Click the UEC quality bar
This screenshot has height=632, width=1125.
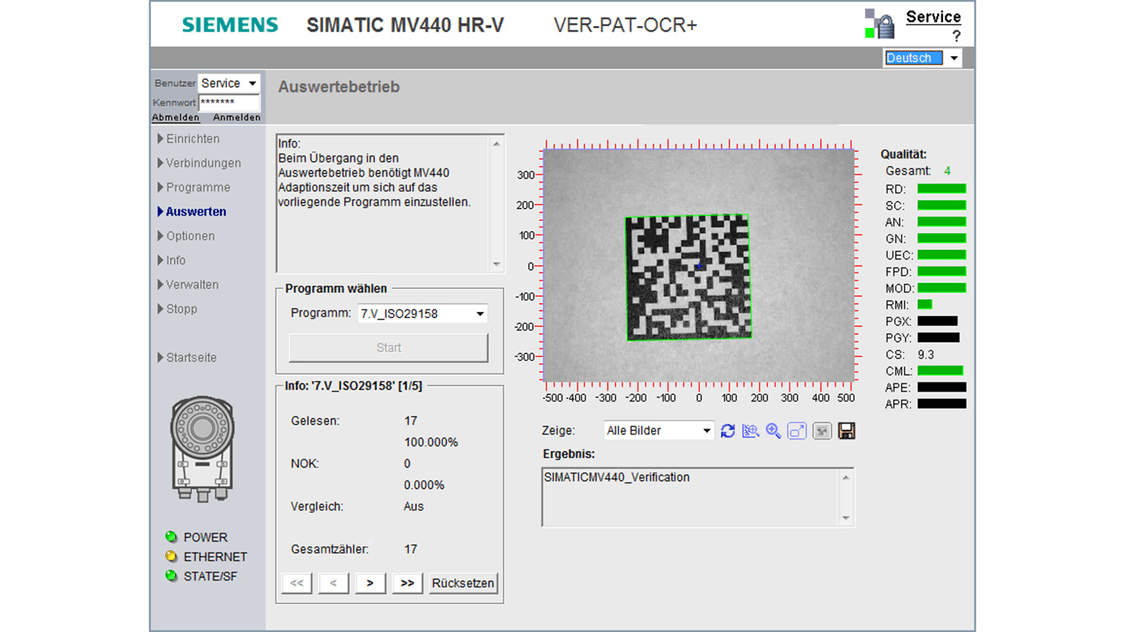coord(942,255)
